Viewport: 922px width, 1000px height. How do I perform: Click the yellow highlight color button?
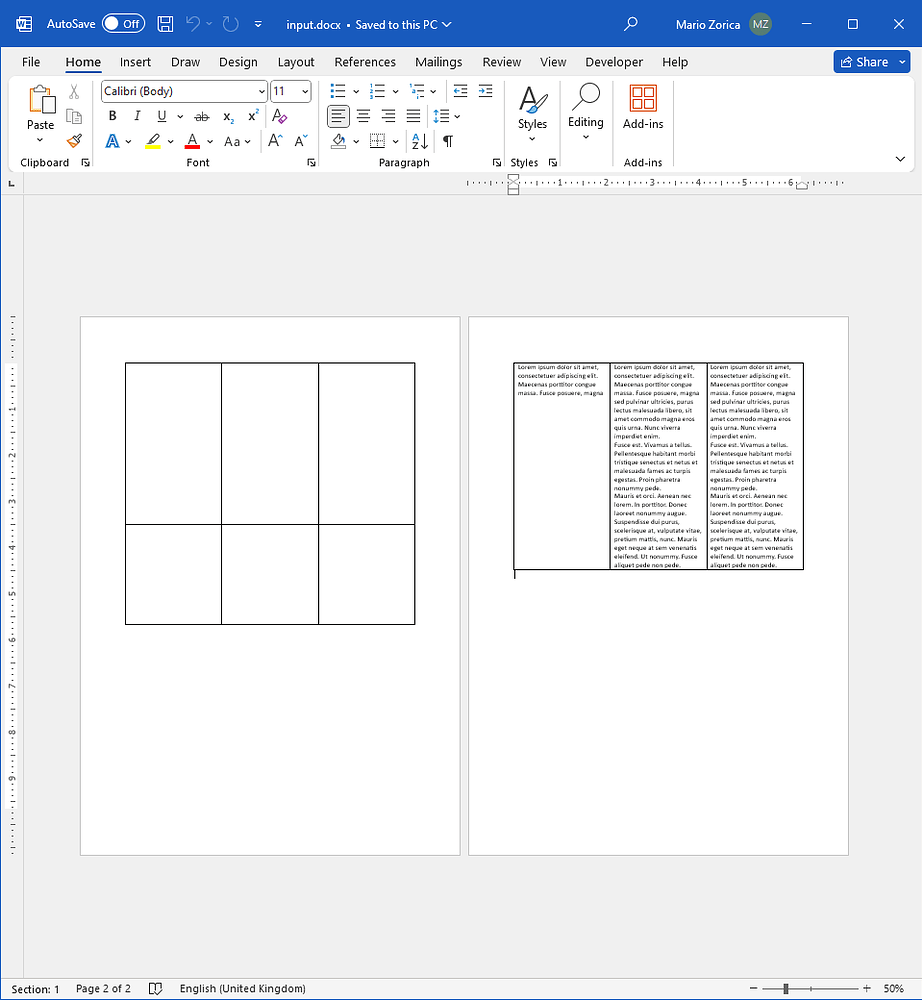152,141
